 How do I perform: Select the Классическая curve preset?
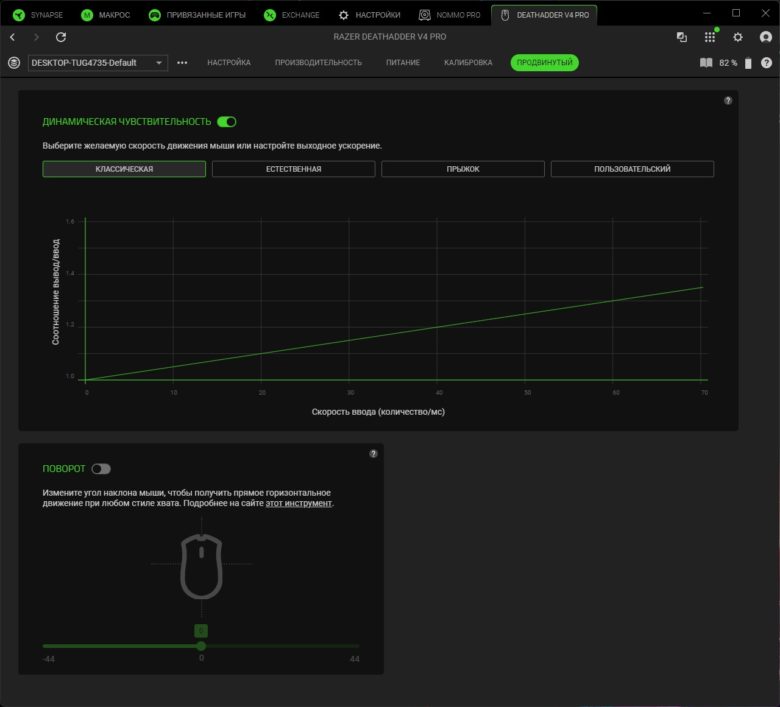pos(124,169)
